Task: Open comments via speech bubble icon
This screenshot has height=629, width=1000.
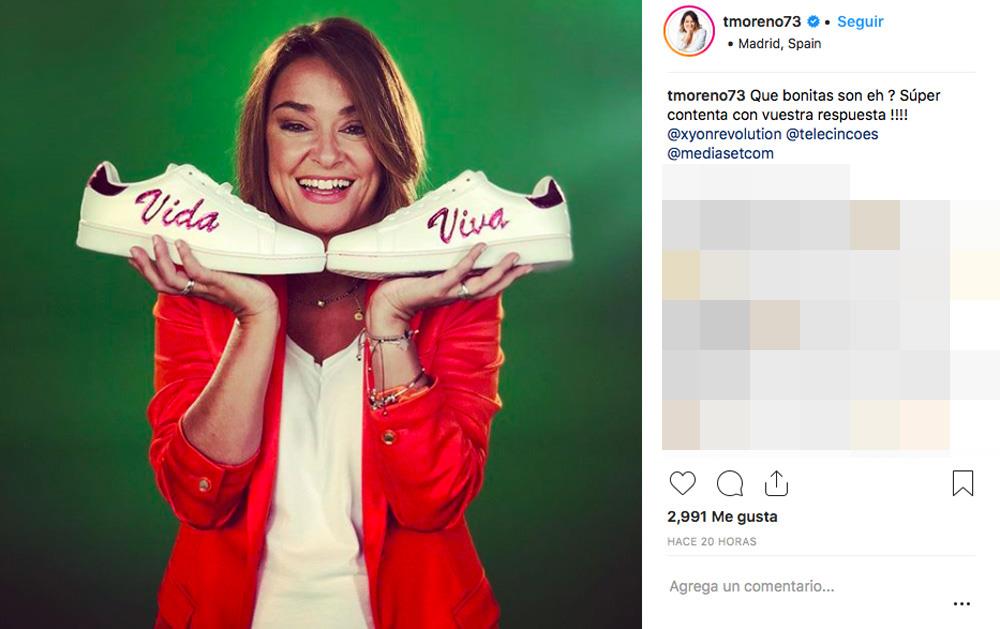Action: tap(730, 484)
